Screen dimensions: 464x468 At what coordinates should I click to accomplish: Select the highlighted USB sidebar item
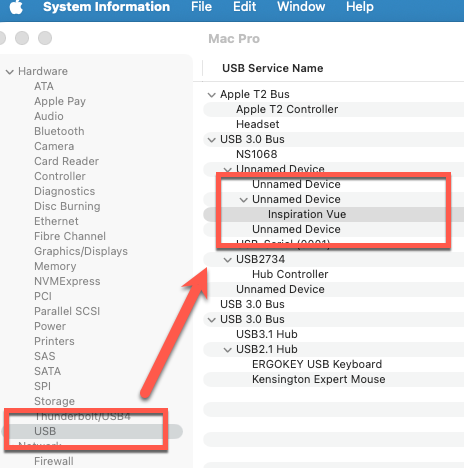[x=92, y=431]
